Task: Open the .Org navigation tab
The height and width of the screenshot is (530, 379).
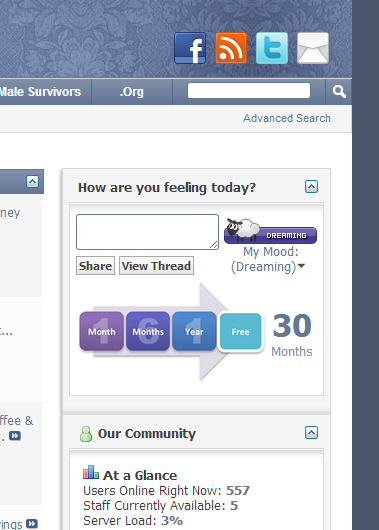Action: click(x=132, y=92)
